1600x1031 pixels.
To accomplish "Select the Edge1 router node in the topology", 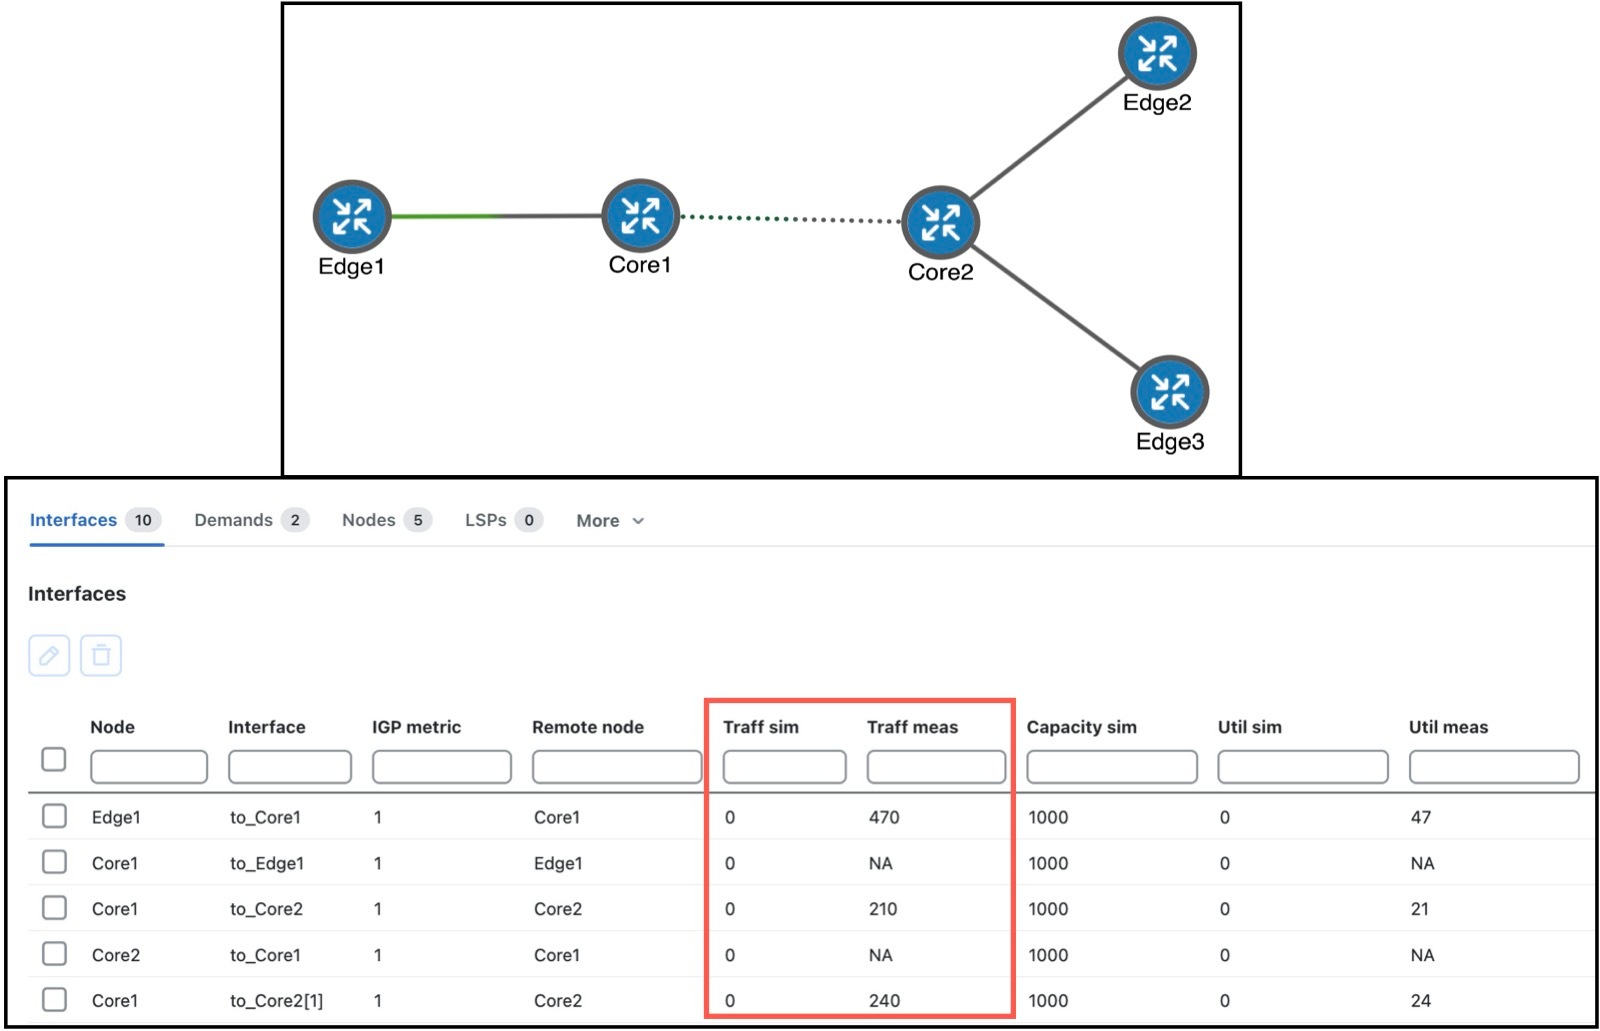I will click(x=351, y=214).
